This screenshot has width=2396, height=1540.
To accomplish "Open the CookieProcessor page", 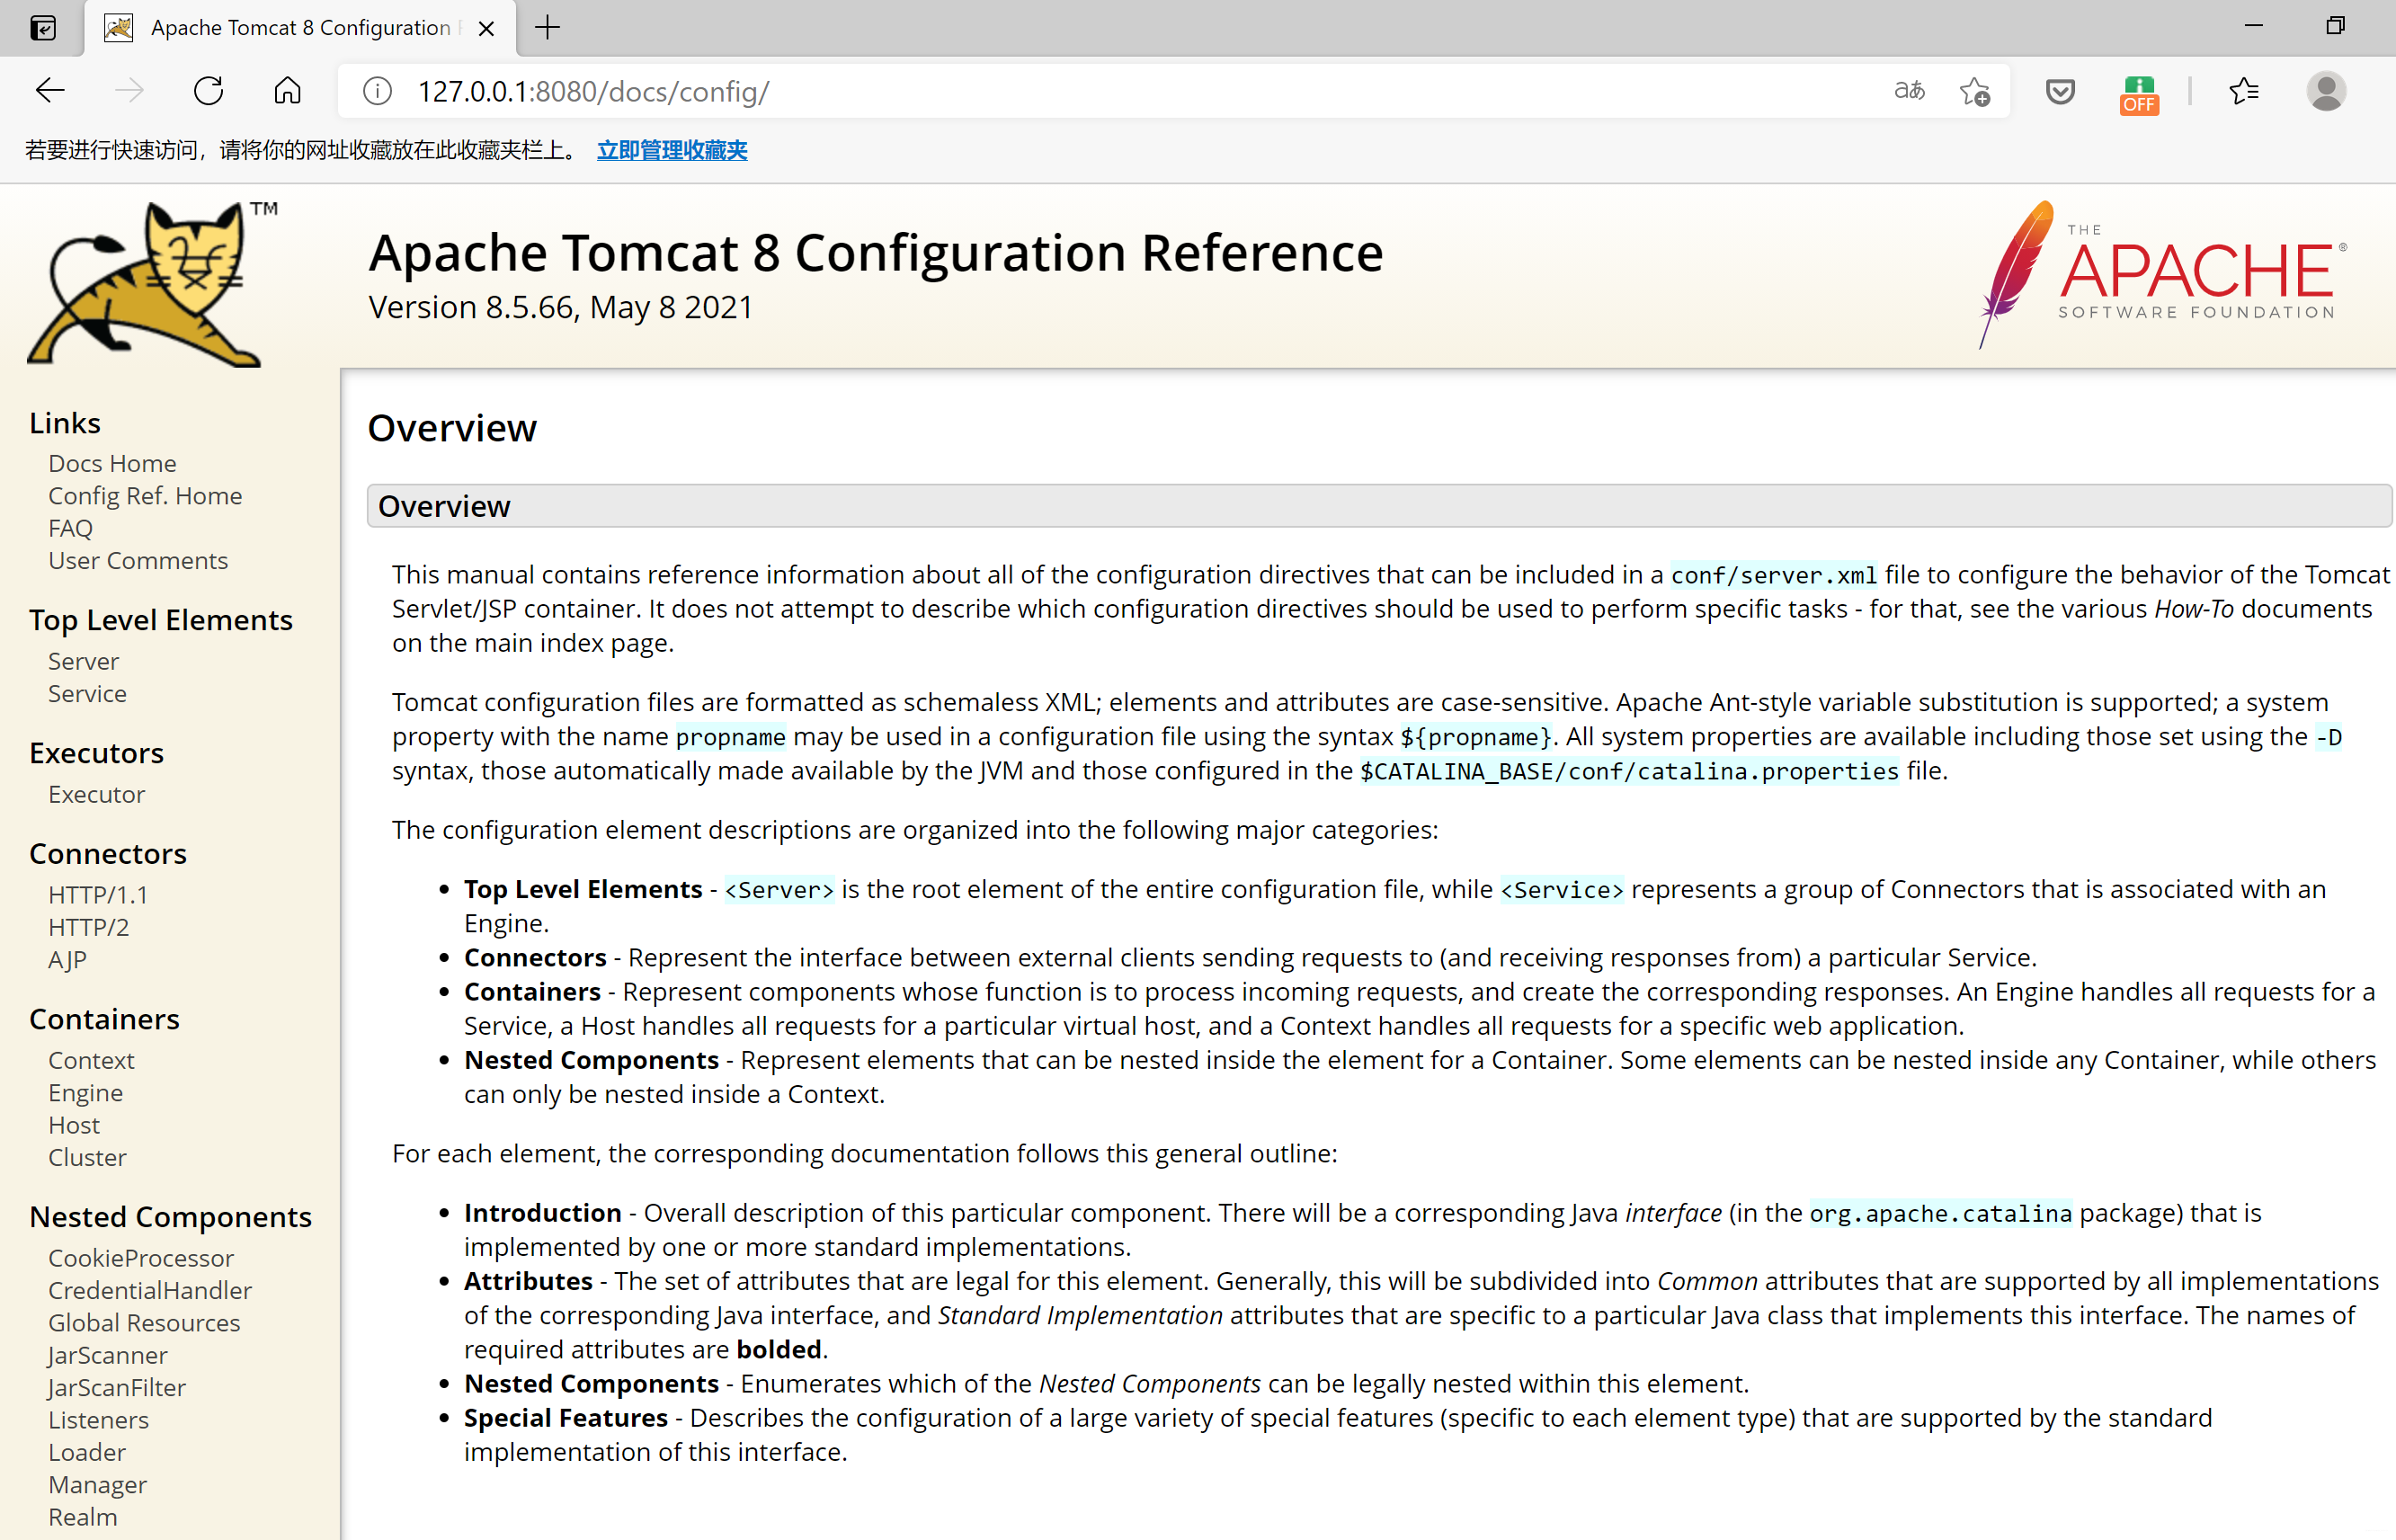I will tap(141, 1258).
